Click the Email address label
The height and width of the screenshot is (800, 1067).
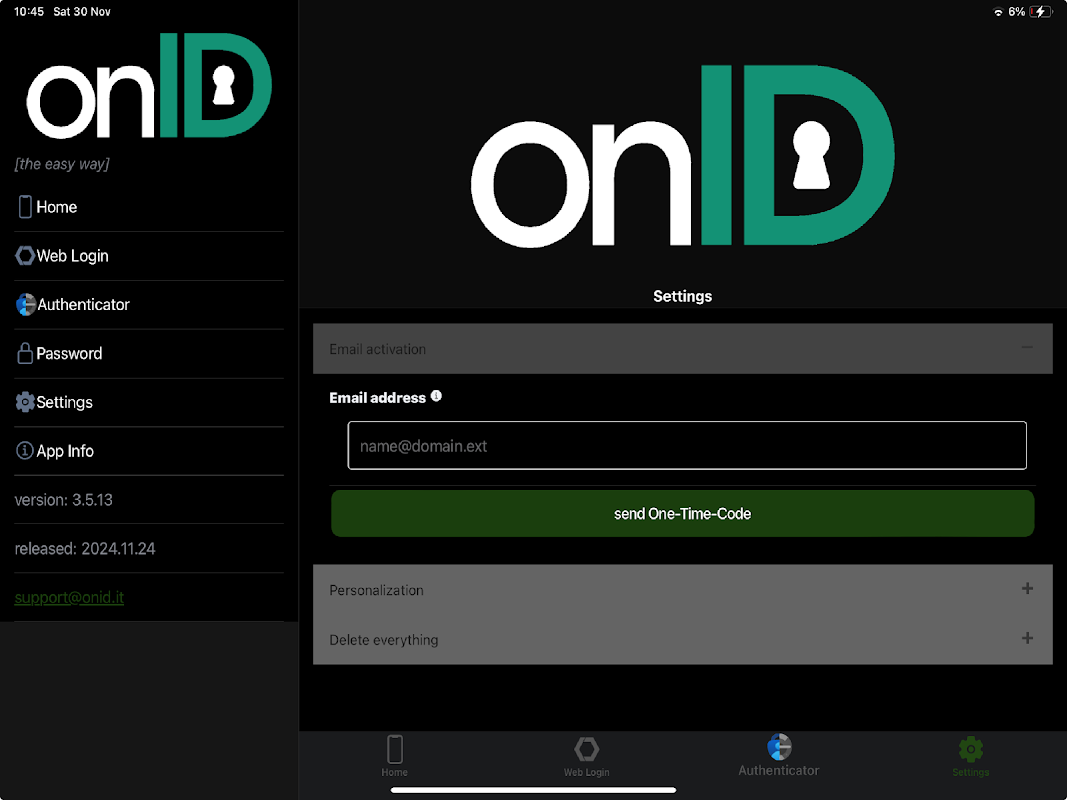coord(378,398)
